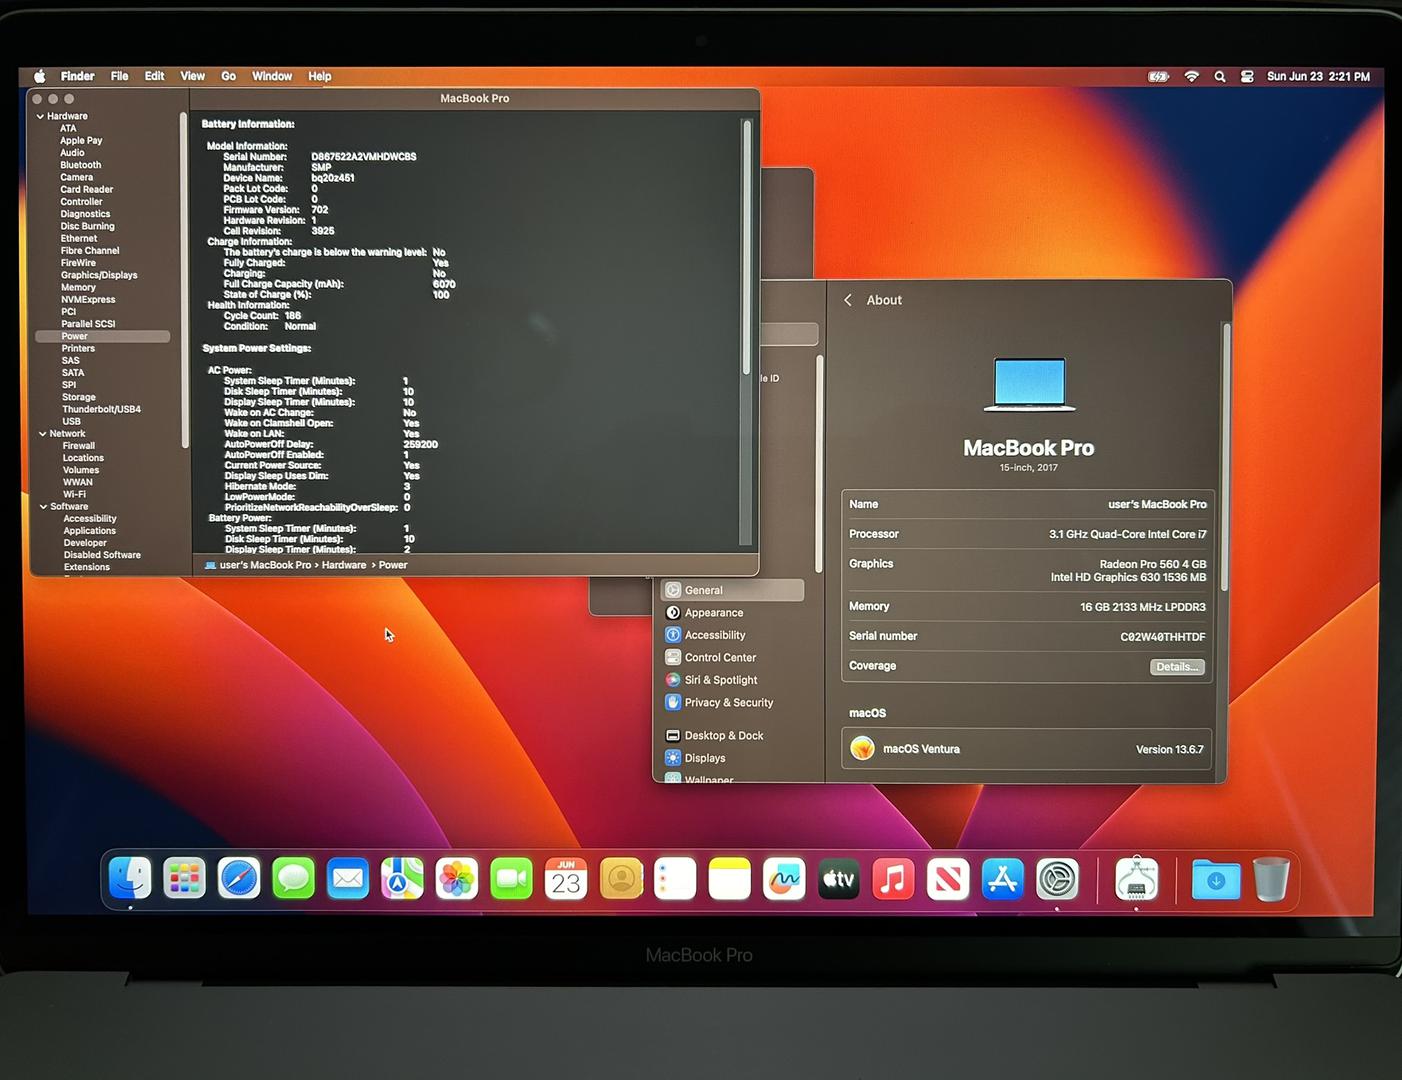Viewport: 1402px width, 1080px height.
Task: Open the Edit menu
Action: [x=154, y=76]
